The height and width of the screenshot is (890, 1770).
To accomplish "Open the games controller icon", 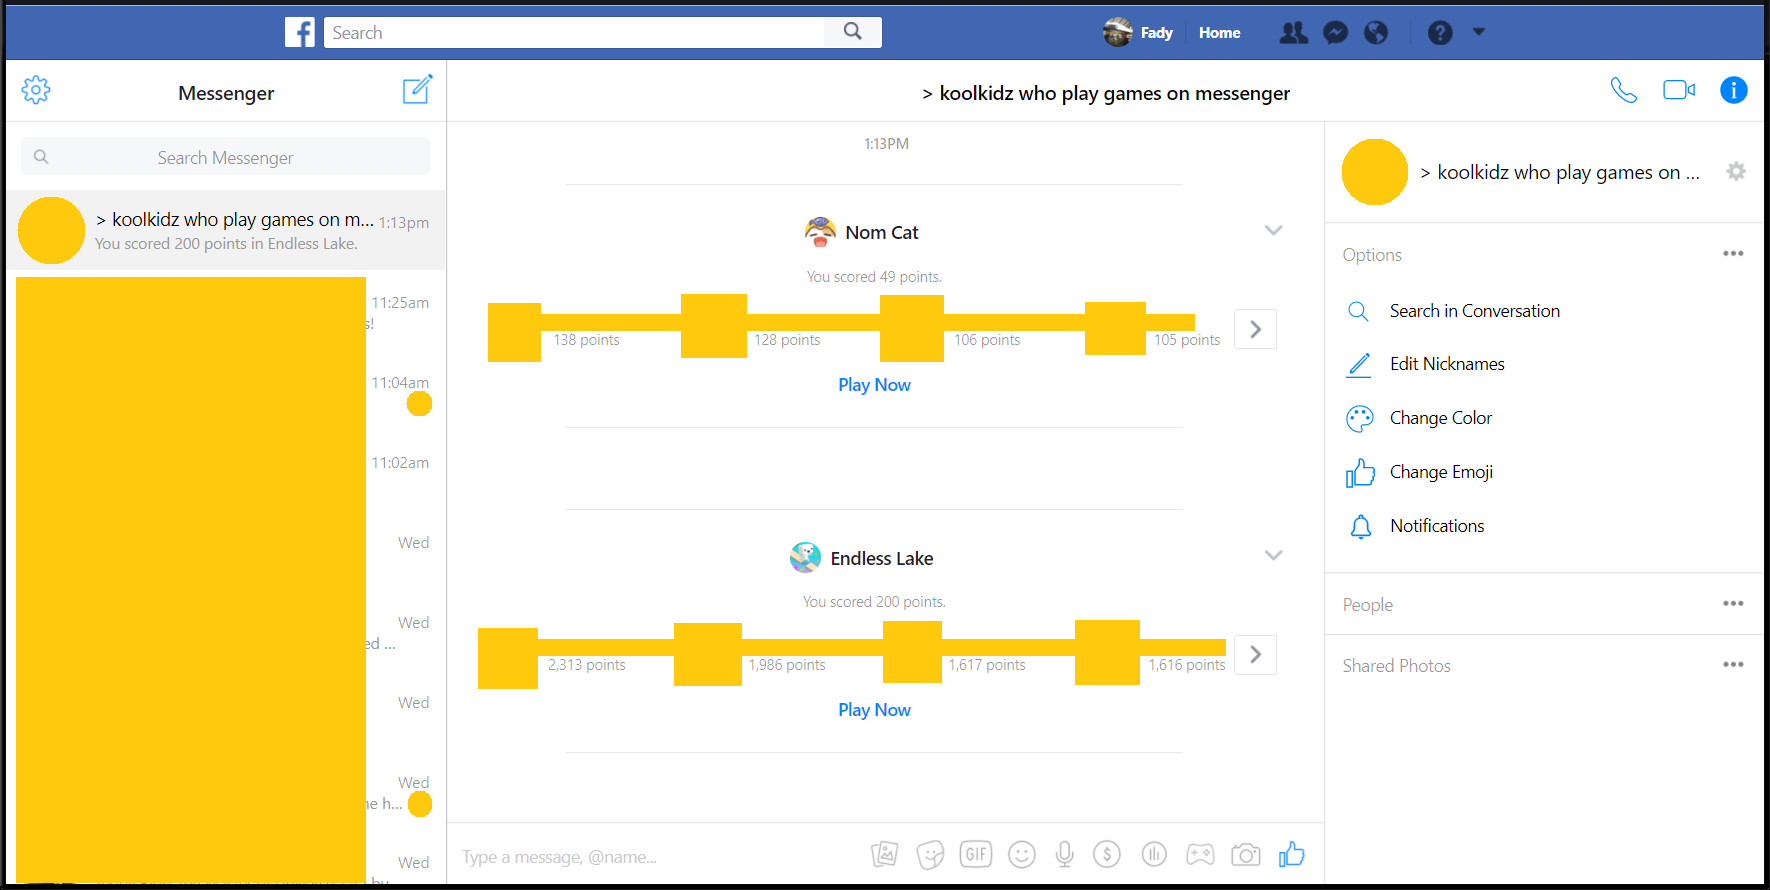I will 1200,854.
